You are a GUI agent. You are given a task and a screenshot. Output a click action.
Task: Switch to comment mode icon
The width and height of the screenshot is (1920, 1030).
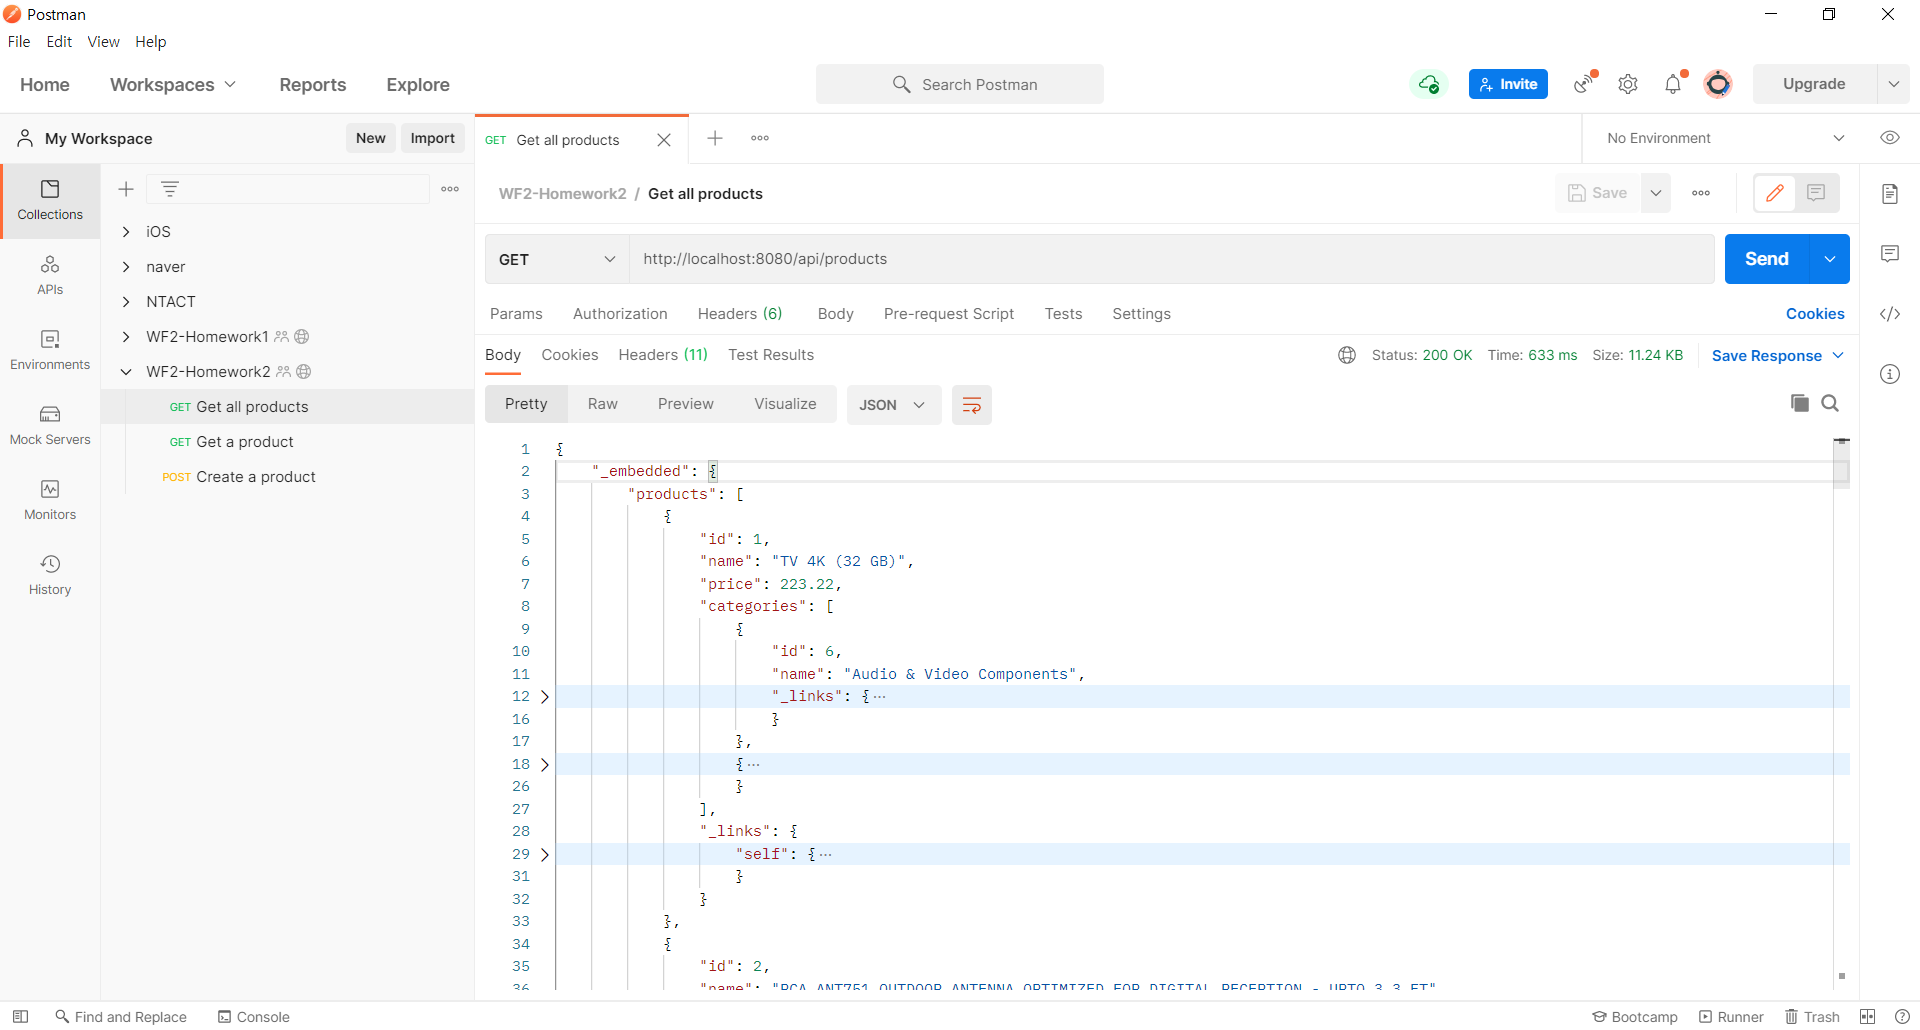click(1816, 193)
